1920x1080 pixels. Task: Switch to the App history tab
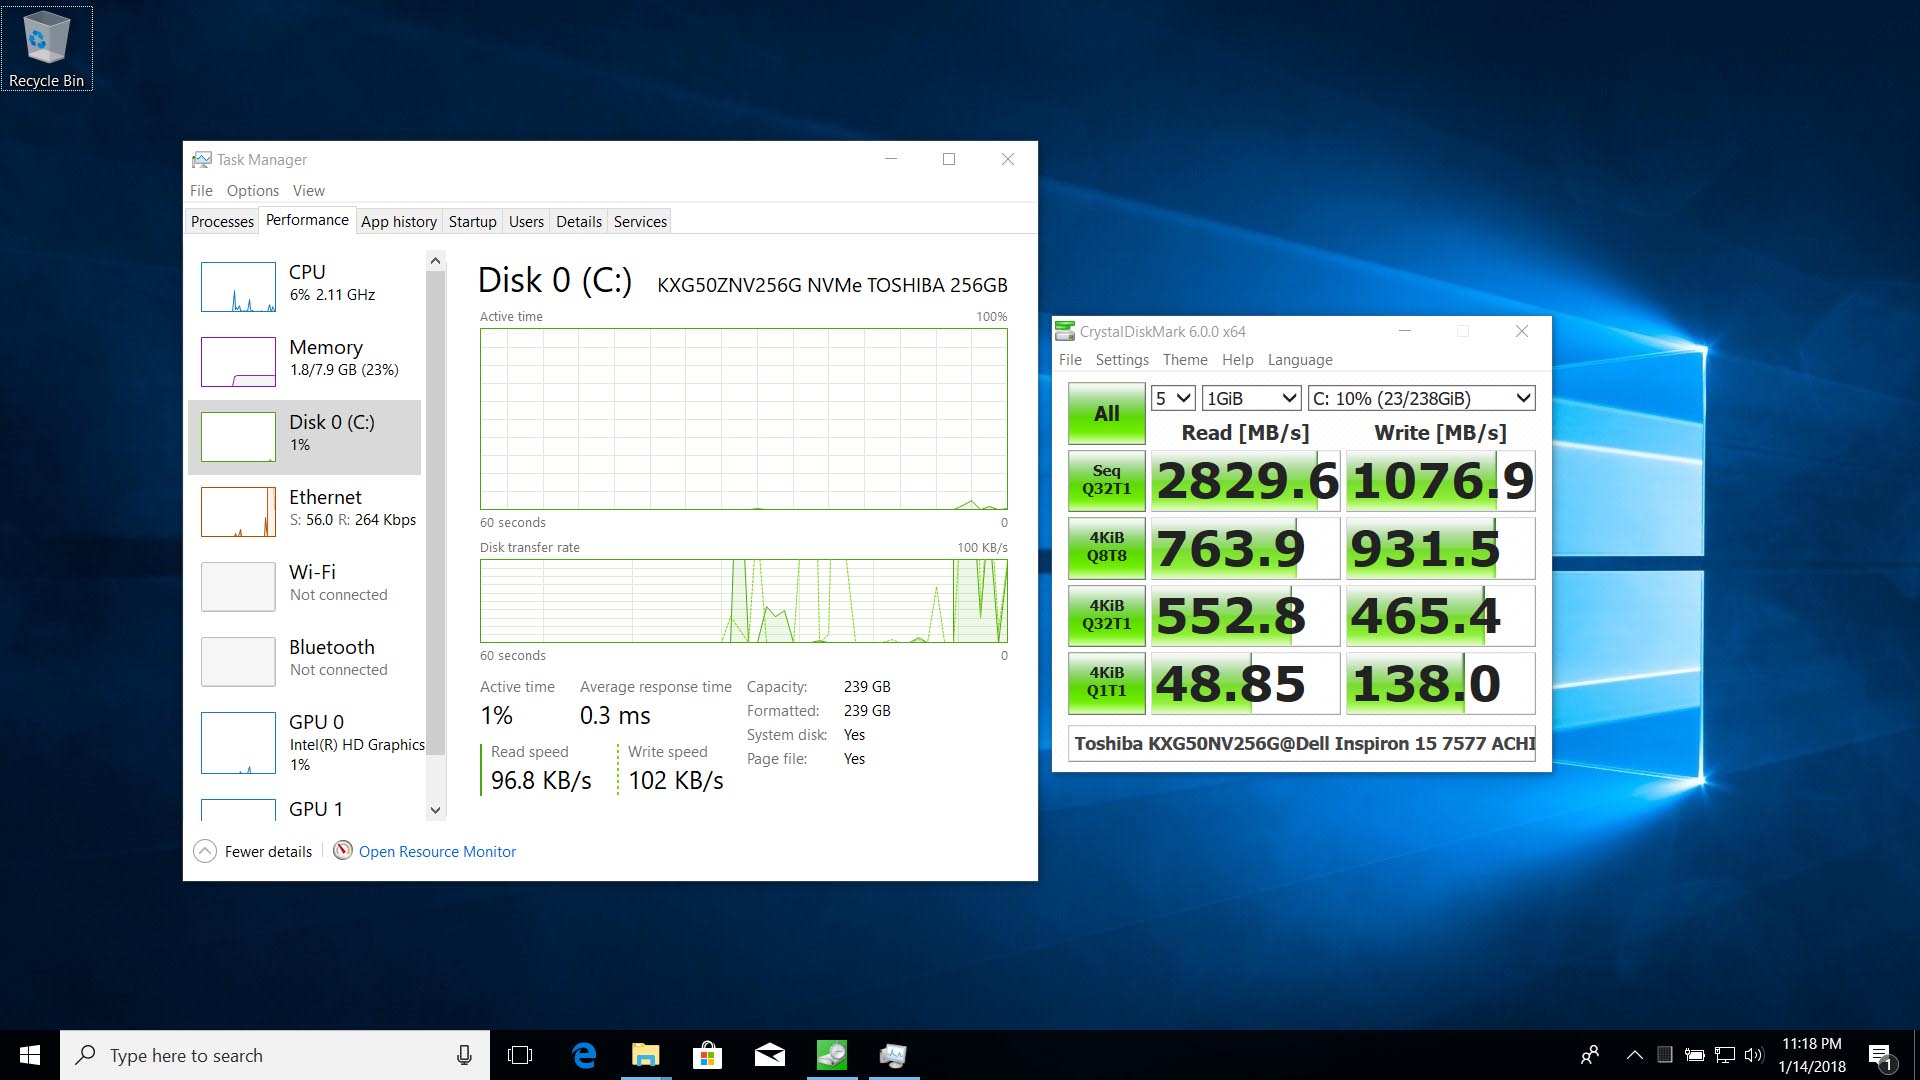[x=399, y=221]
